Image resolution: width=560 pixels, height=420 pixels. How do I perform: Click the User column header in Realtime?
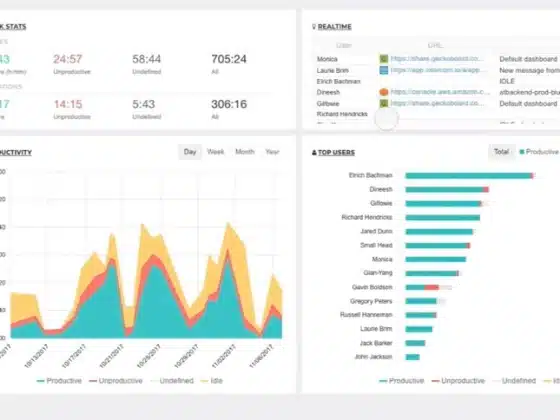344,45
